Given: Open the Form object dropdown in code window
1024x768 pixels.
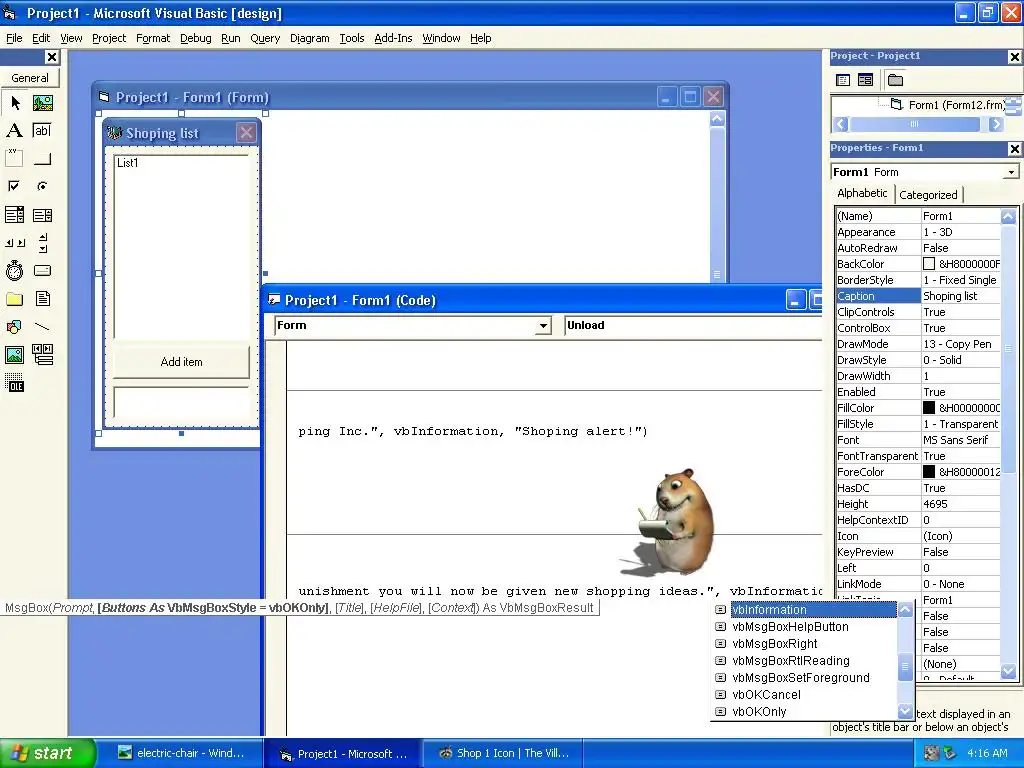Looking at the screenshot, I should [543, 325].
